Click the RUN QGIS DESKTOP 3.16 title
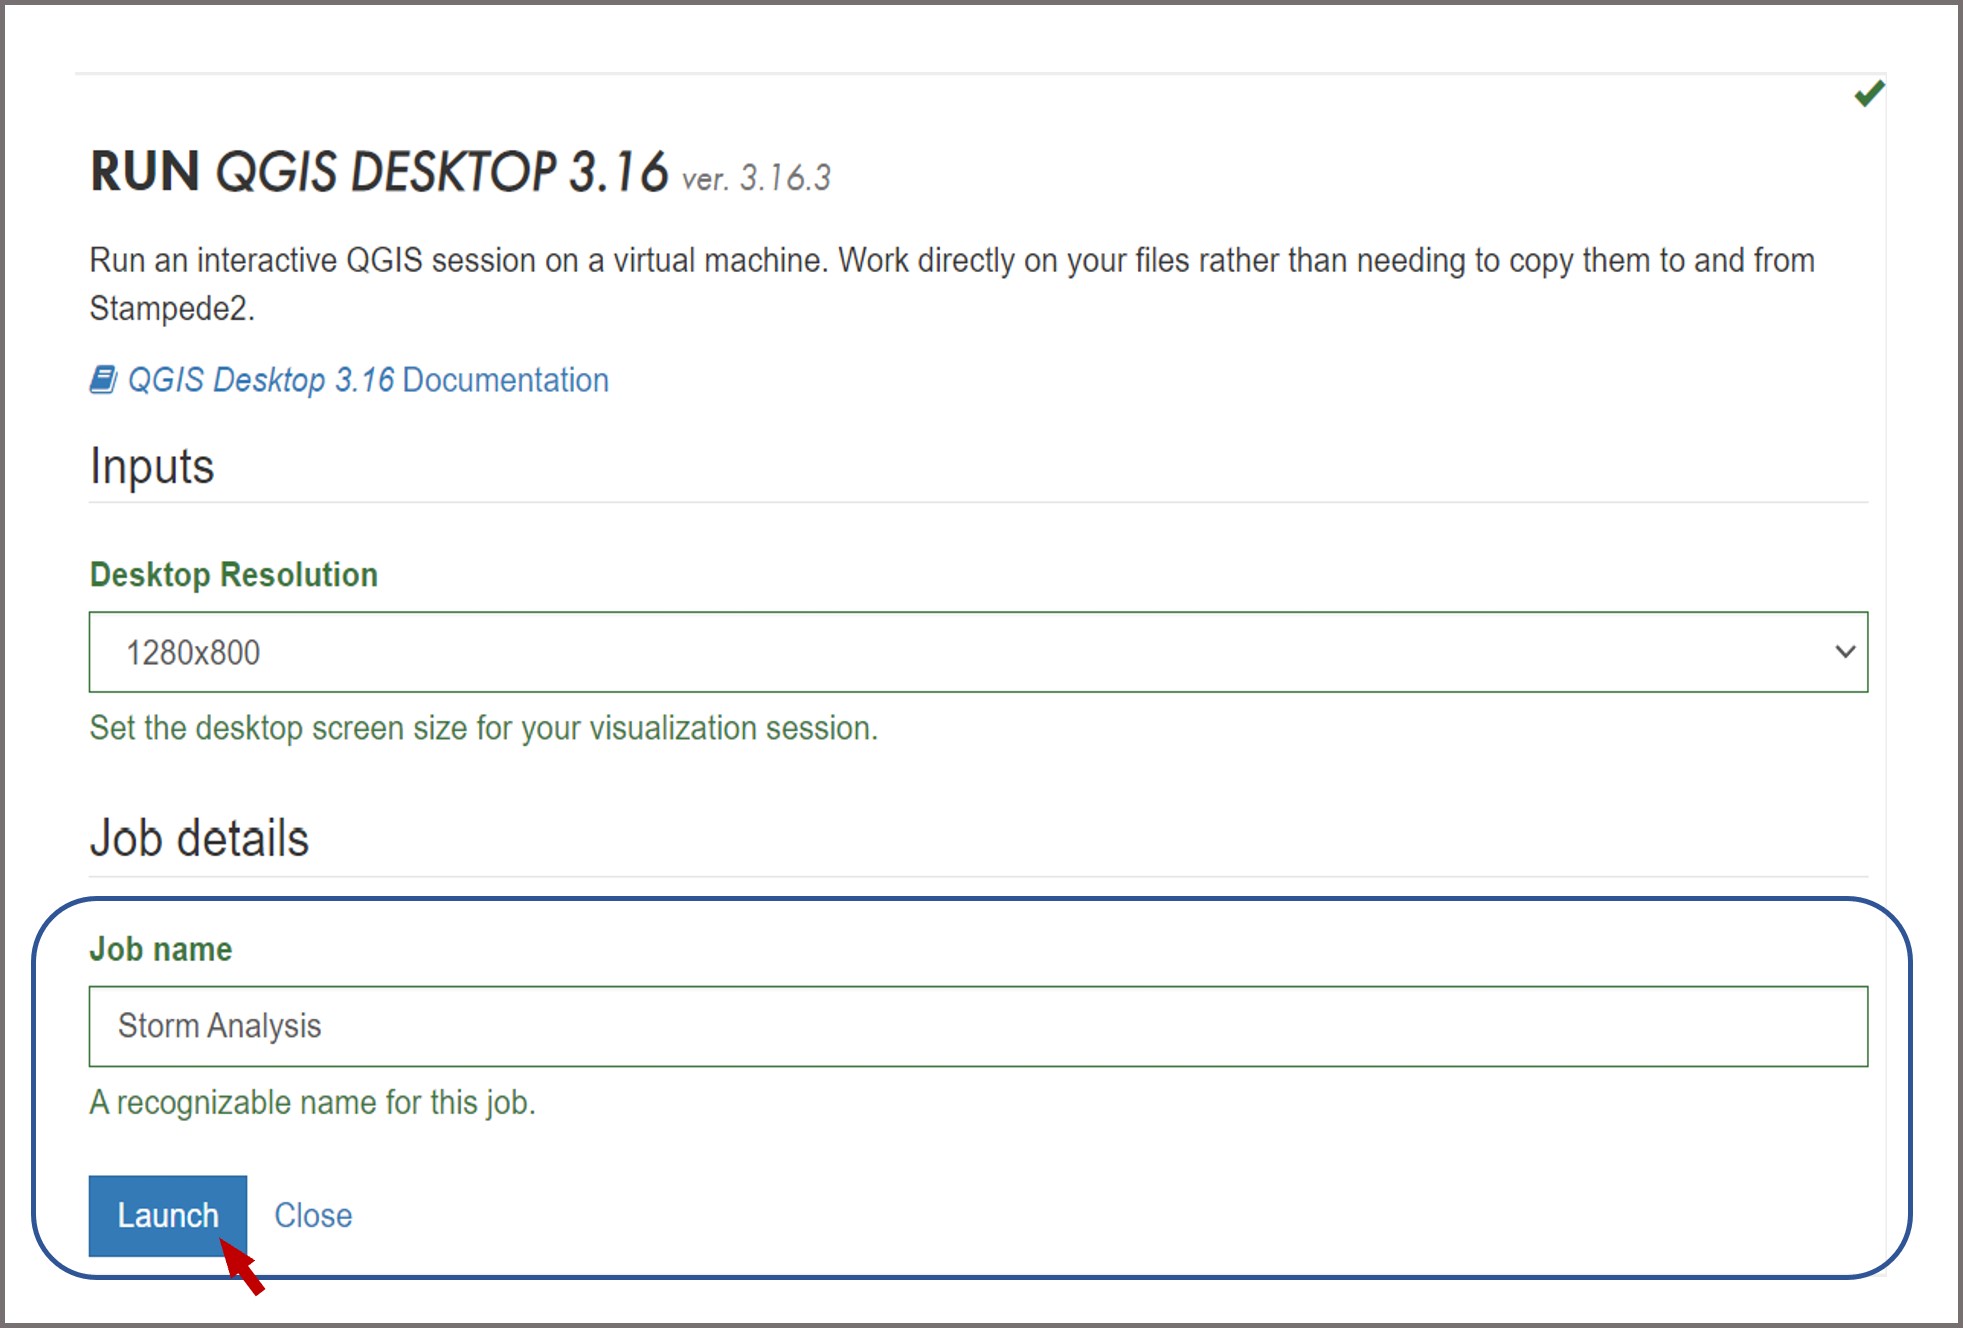This screenshot has height=1328, width=1963. (379, 172)
